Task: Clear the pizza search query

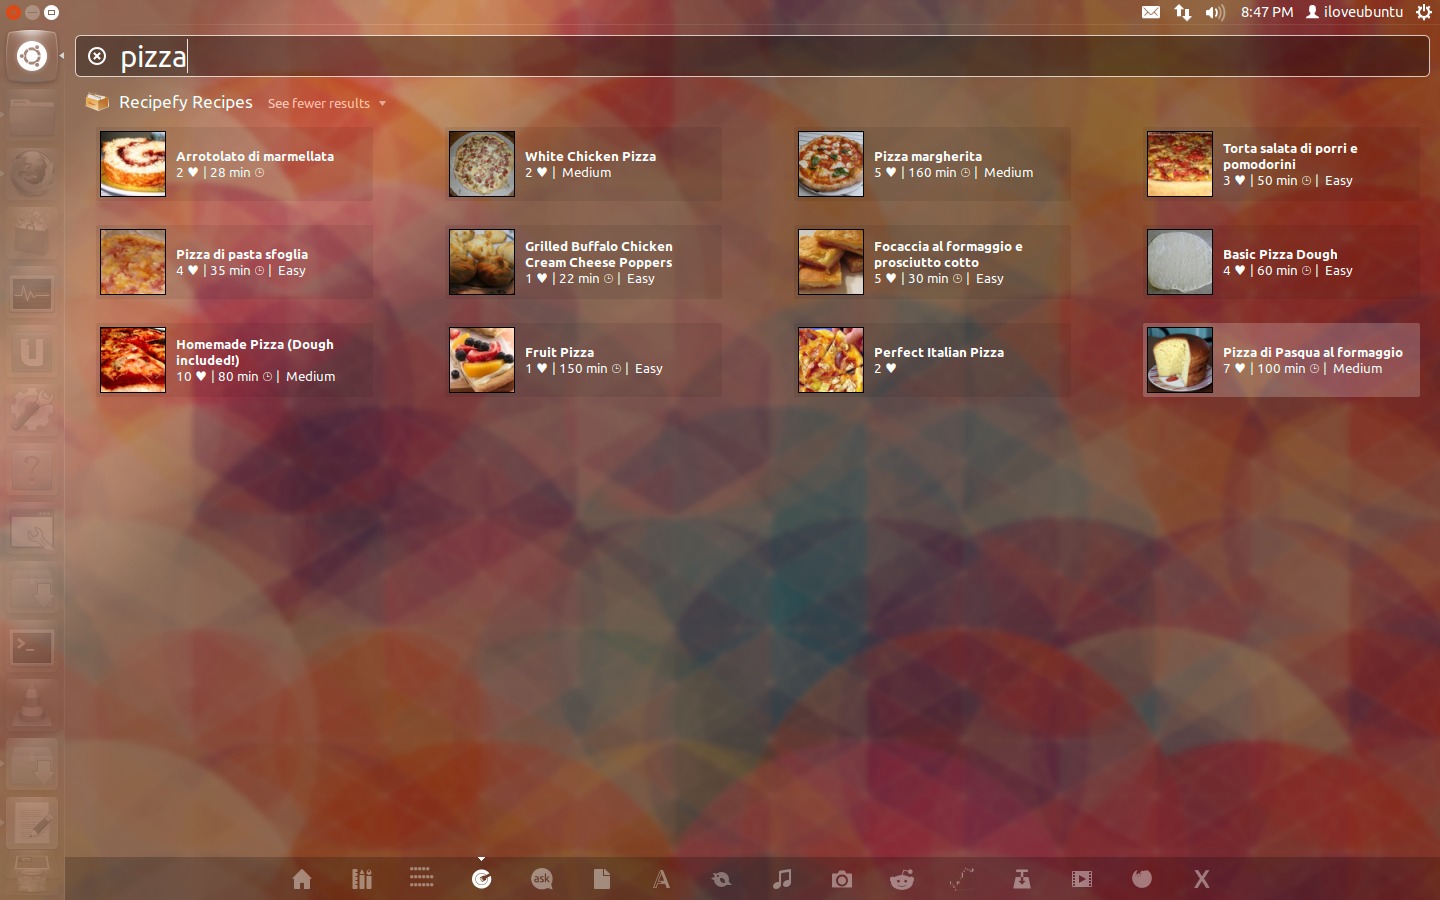Action: (x=97, y=56)
